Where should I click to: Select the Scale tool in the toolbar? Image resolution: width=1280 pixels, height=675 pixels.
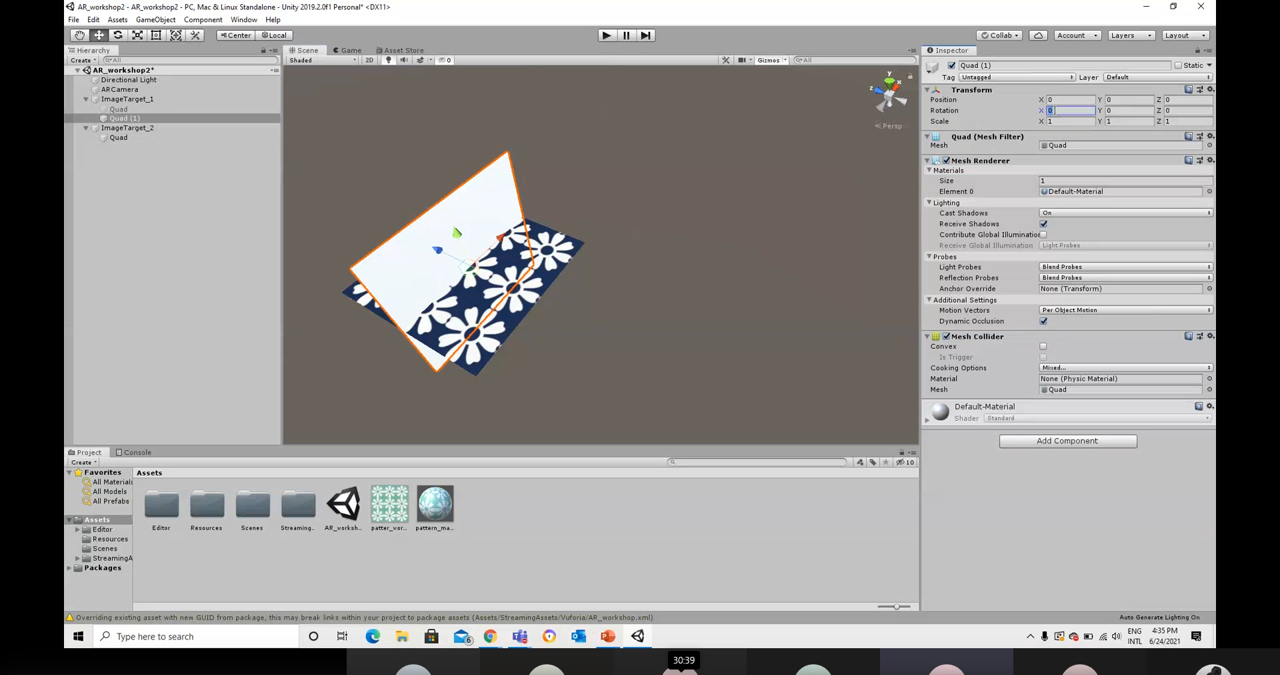tap(137, 35)
